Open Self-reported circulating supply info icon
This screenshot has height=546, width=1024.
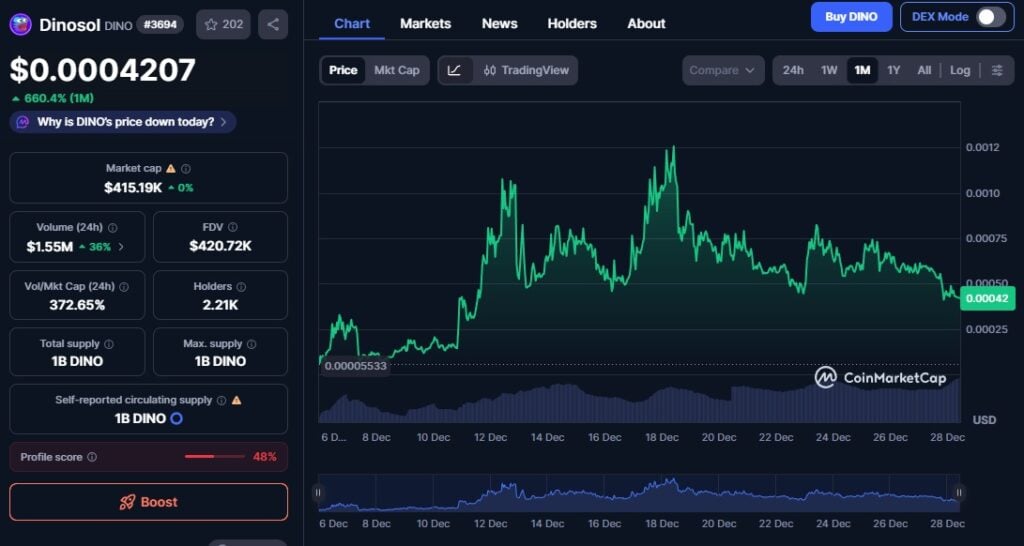pos(221,400)
